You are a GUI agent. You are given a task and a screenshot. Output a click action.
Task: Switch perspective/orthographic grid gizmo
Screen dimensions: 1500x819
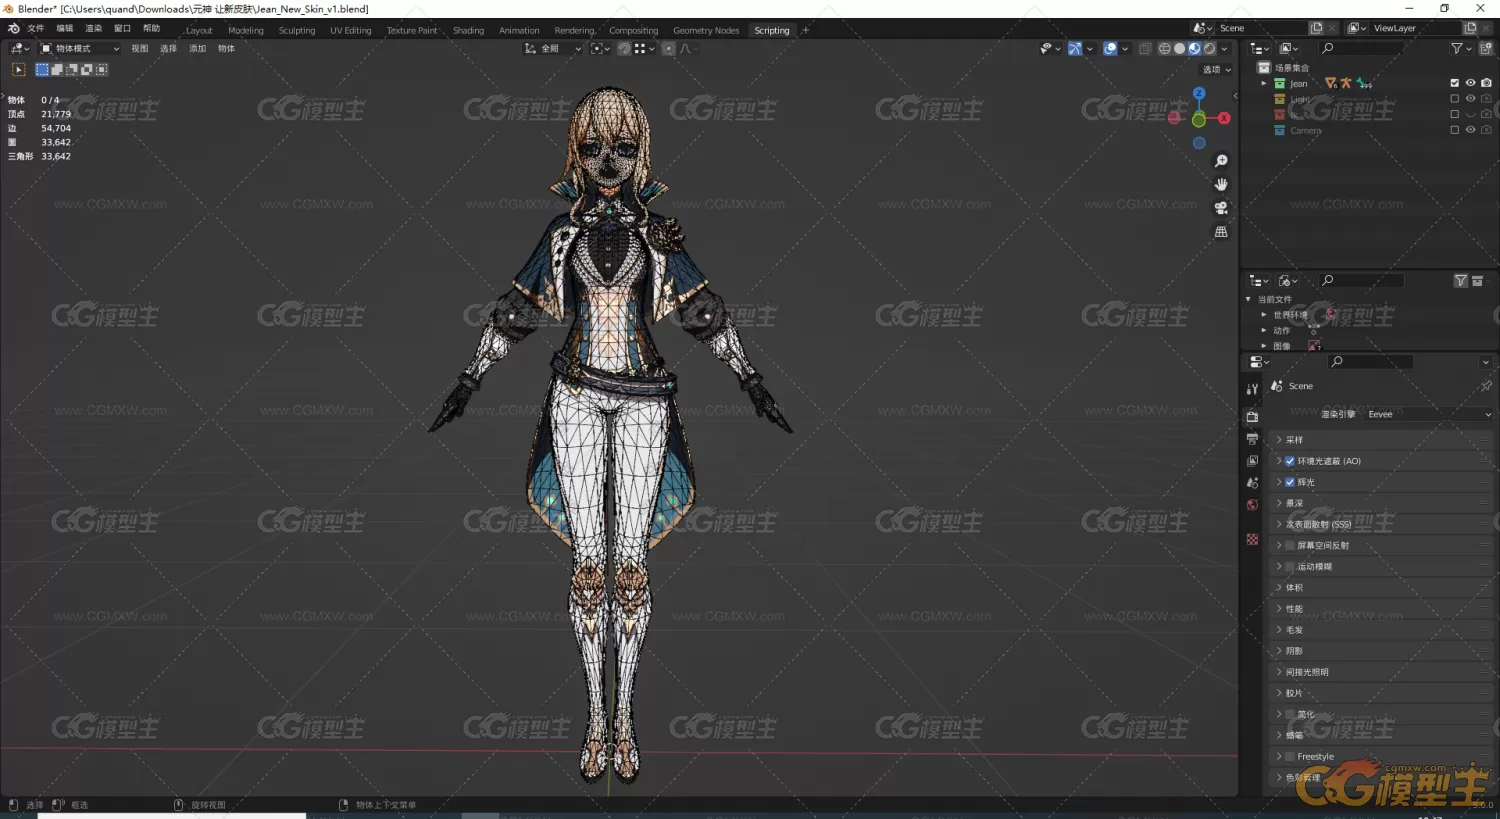coord(1221,231)
